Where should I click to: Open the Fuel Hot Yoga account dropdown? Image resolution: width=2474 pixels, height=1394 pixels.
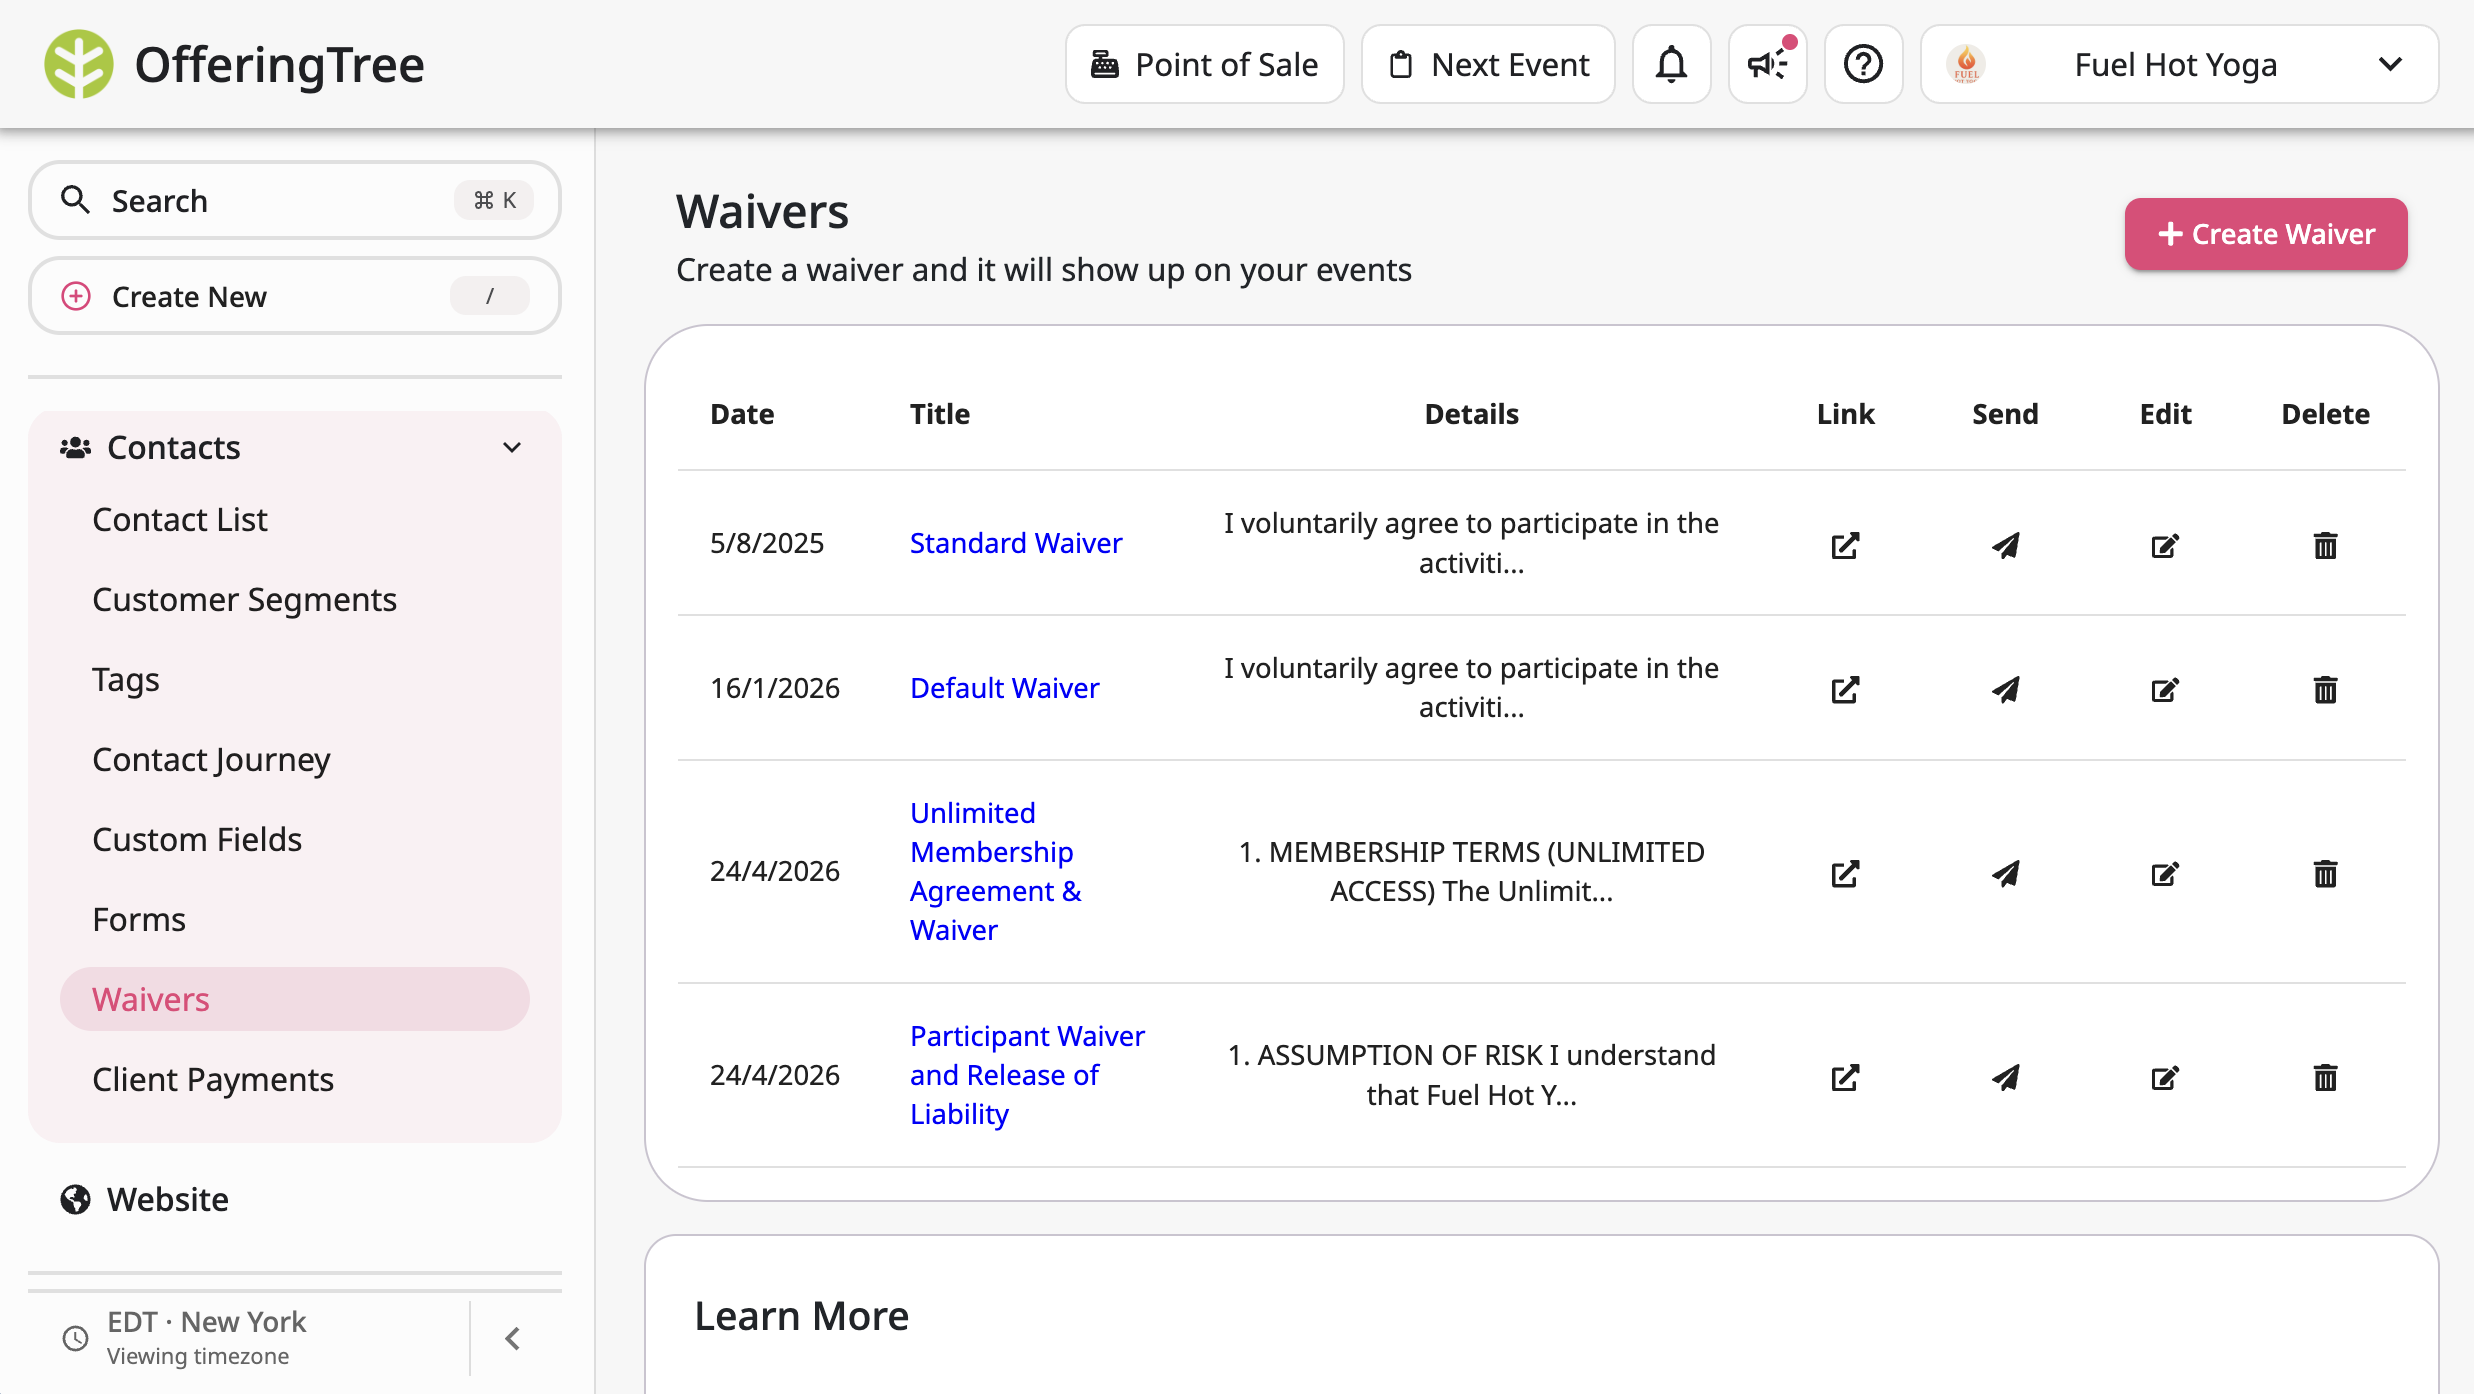(2179, 64)
